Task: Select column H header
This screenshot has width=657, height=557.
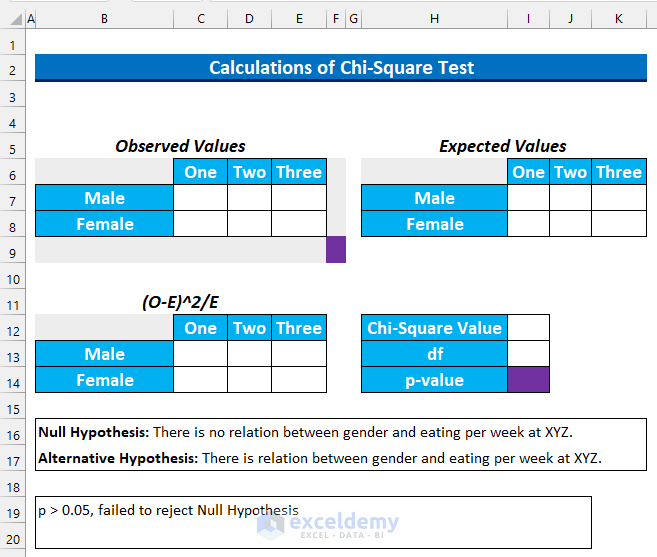Action: [434, 18]
